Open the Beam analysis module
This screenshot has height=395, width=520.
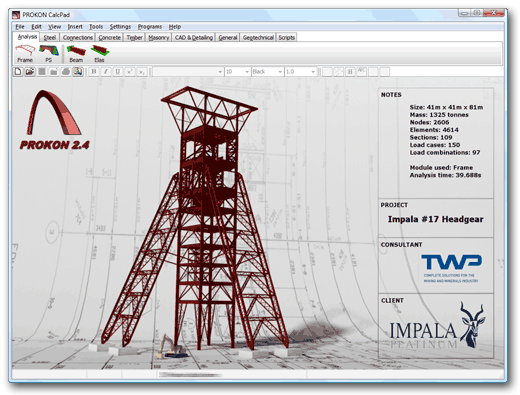(x=76, y=54)
